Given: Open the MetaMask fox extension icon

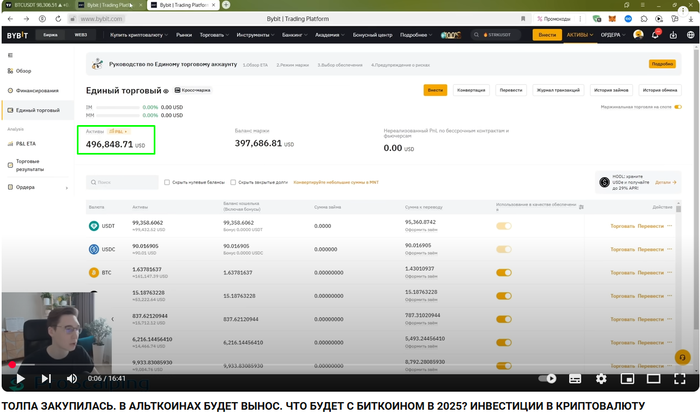Looking at the screenshot, I should pos(612,19).
